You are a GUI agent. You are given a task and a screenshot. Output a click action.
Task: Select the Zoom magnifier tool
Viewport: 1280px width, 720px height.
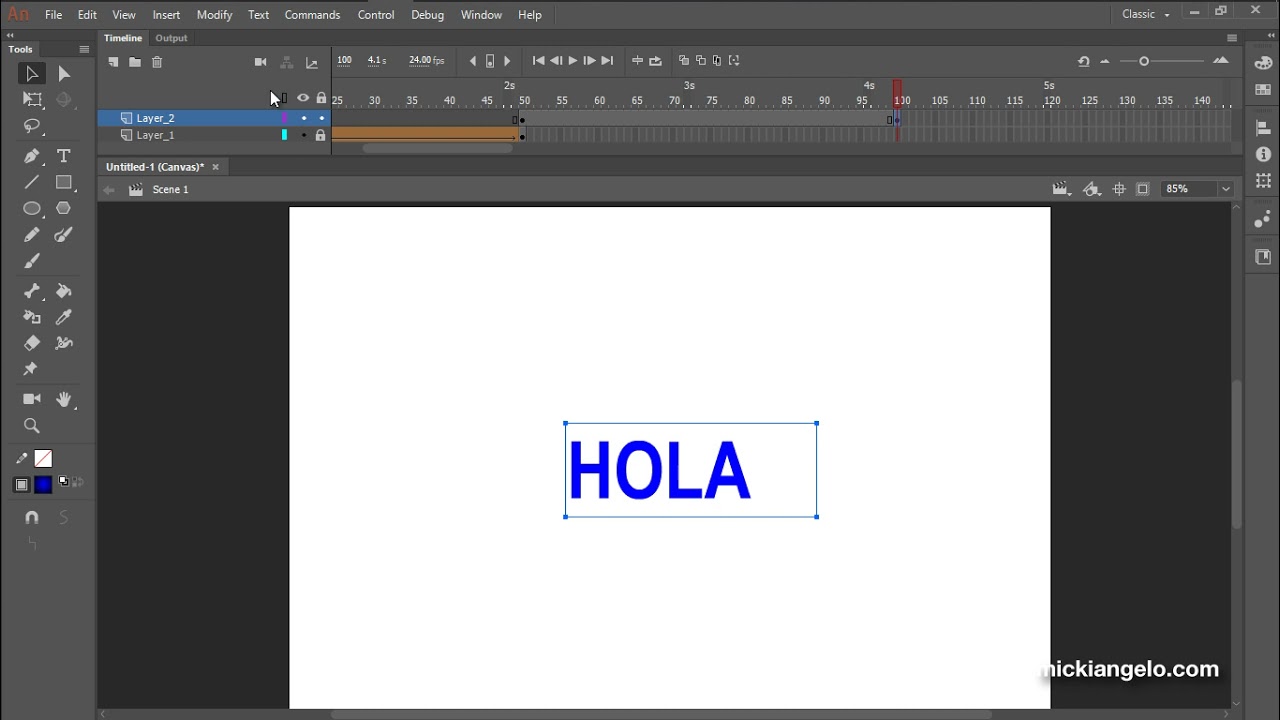[x=32, y=426]
